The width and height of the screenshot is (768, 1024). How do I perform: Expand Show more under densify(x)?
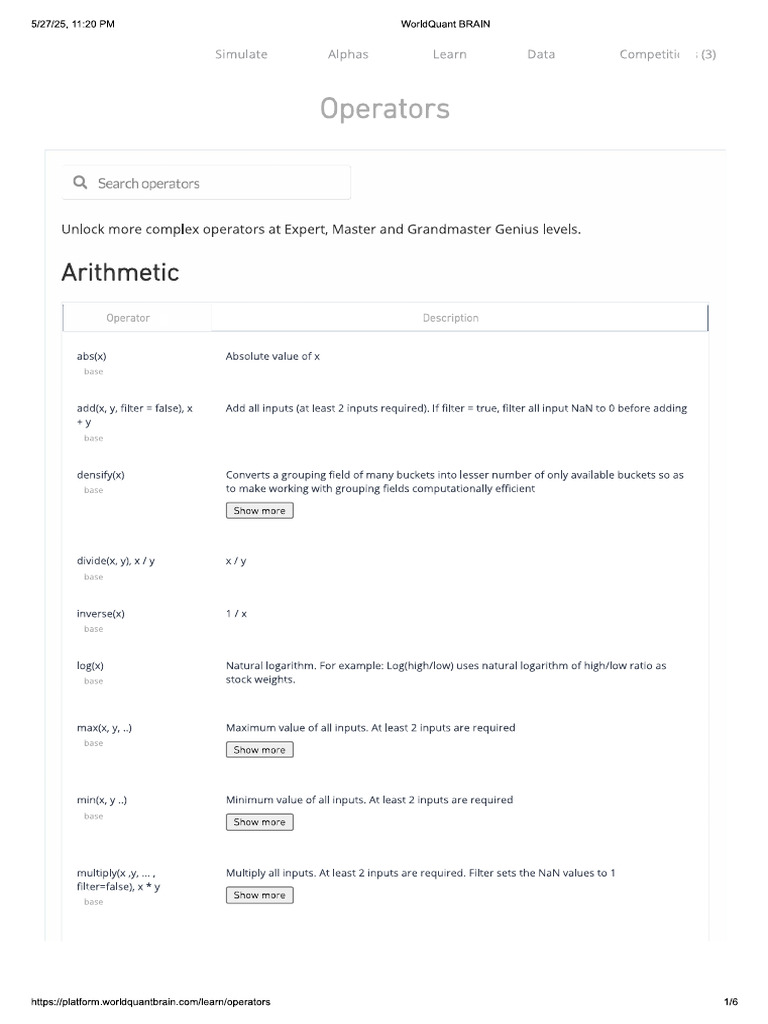click(x=259, y=511)
